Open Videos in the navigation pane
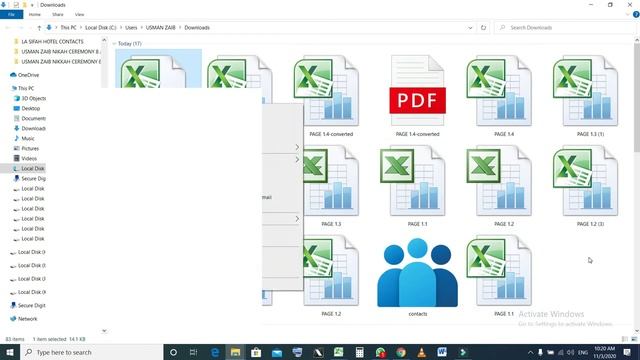Image resolution: width=640 pixels, height=360 pixels. click(25, 158)
